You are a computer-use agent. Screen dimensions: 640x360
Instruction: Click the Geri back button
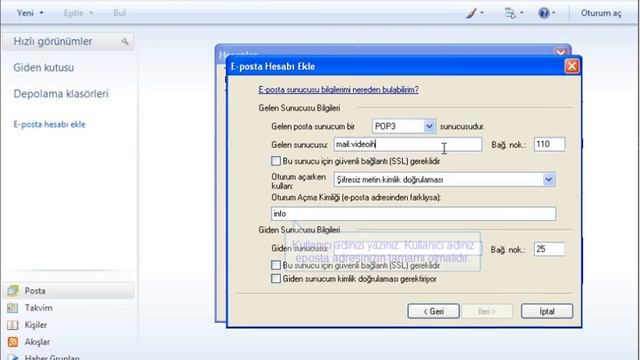click(x=433, y=311)
